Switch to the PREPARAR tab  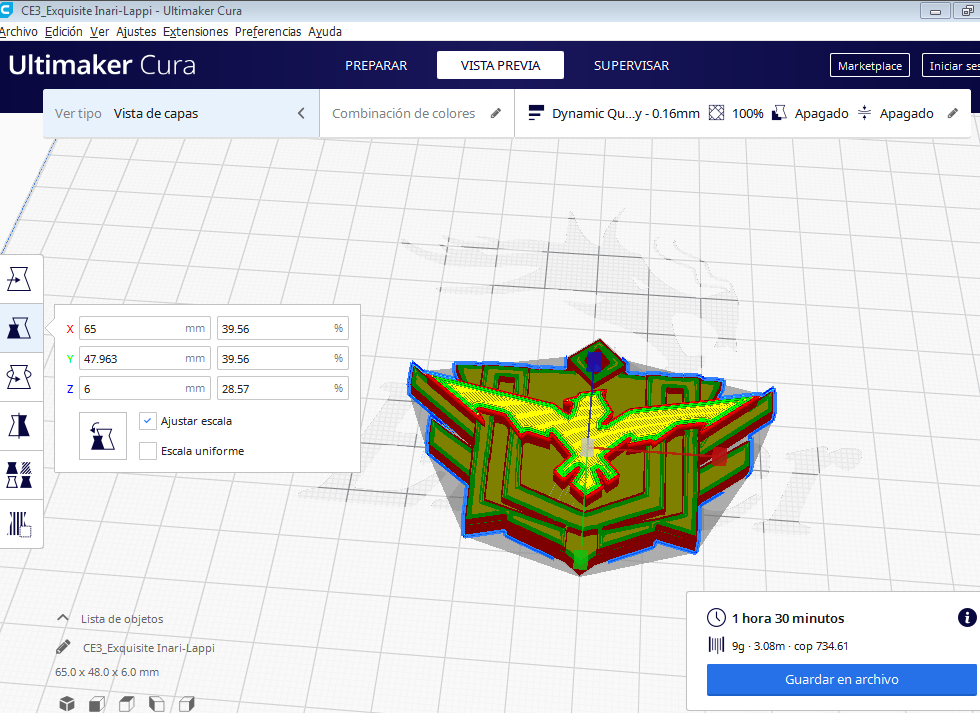coord(376,65)
